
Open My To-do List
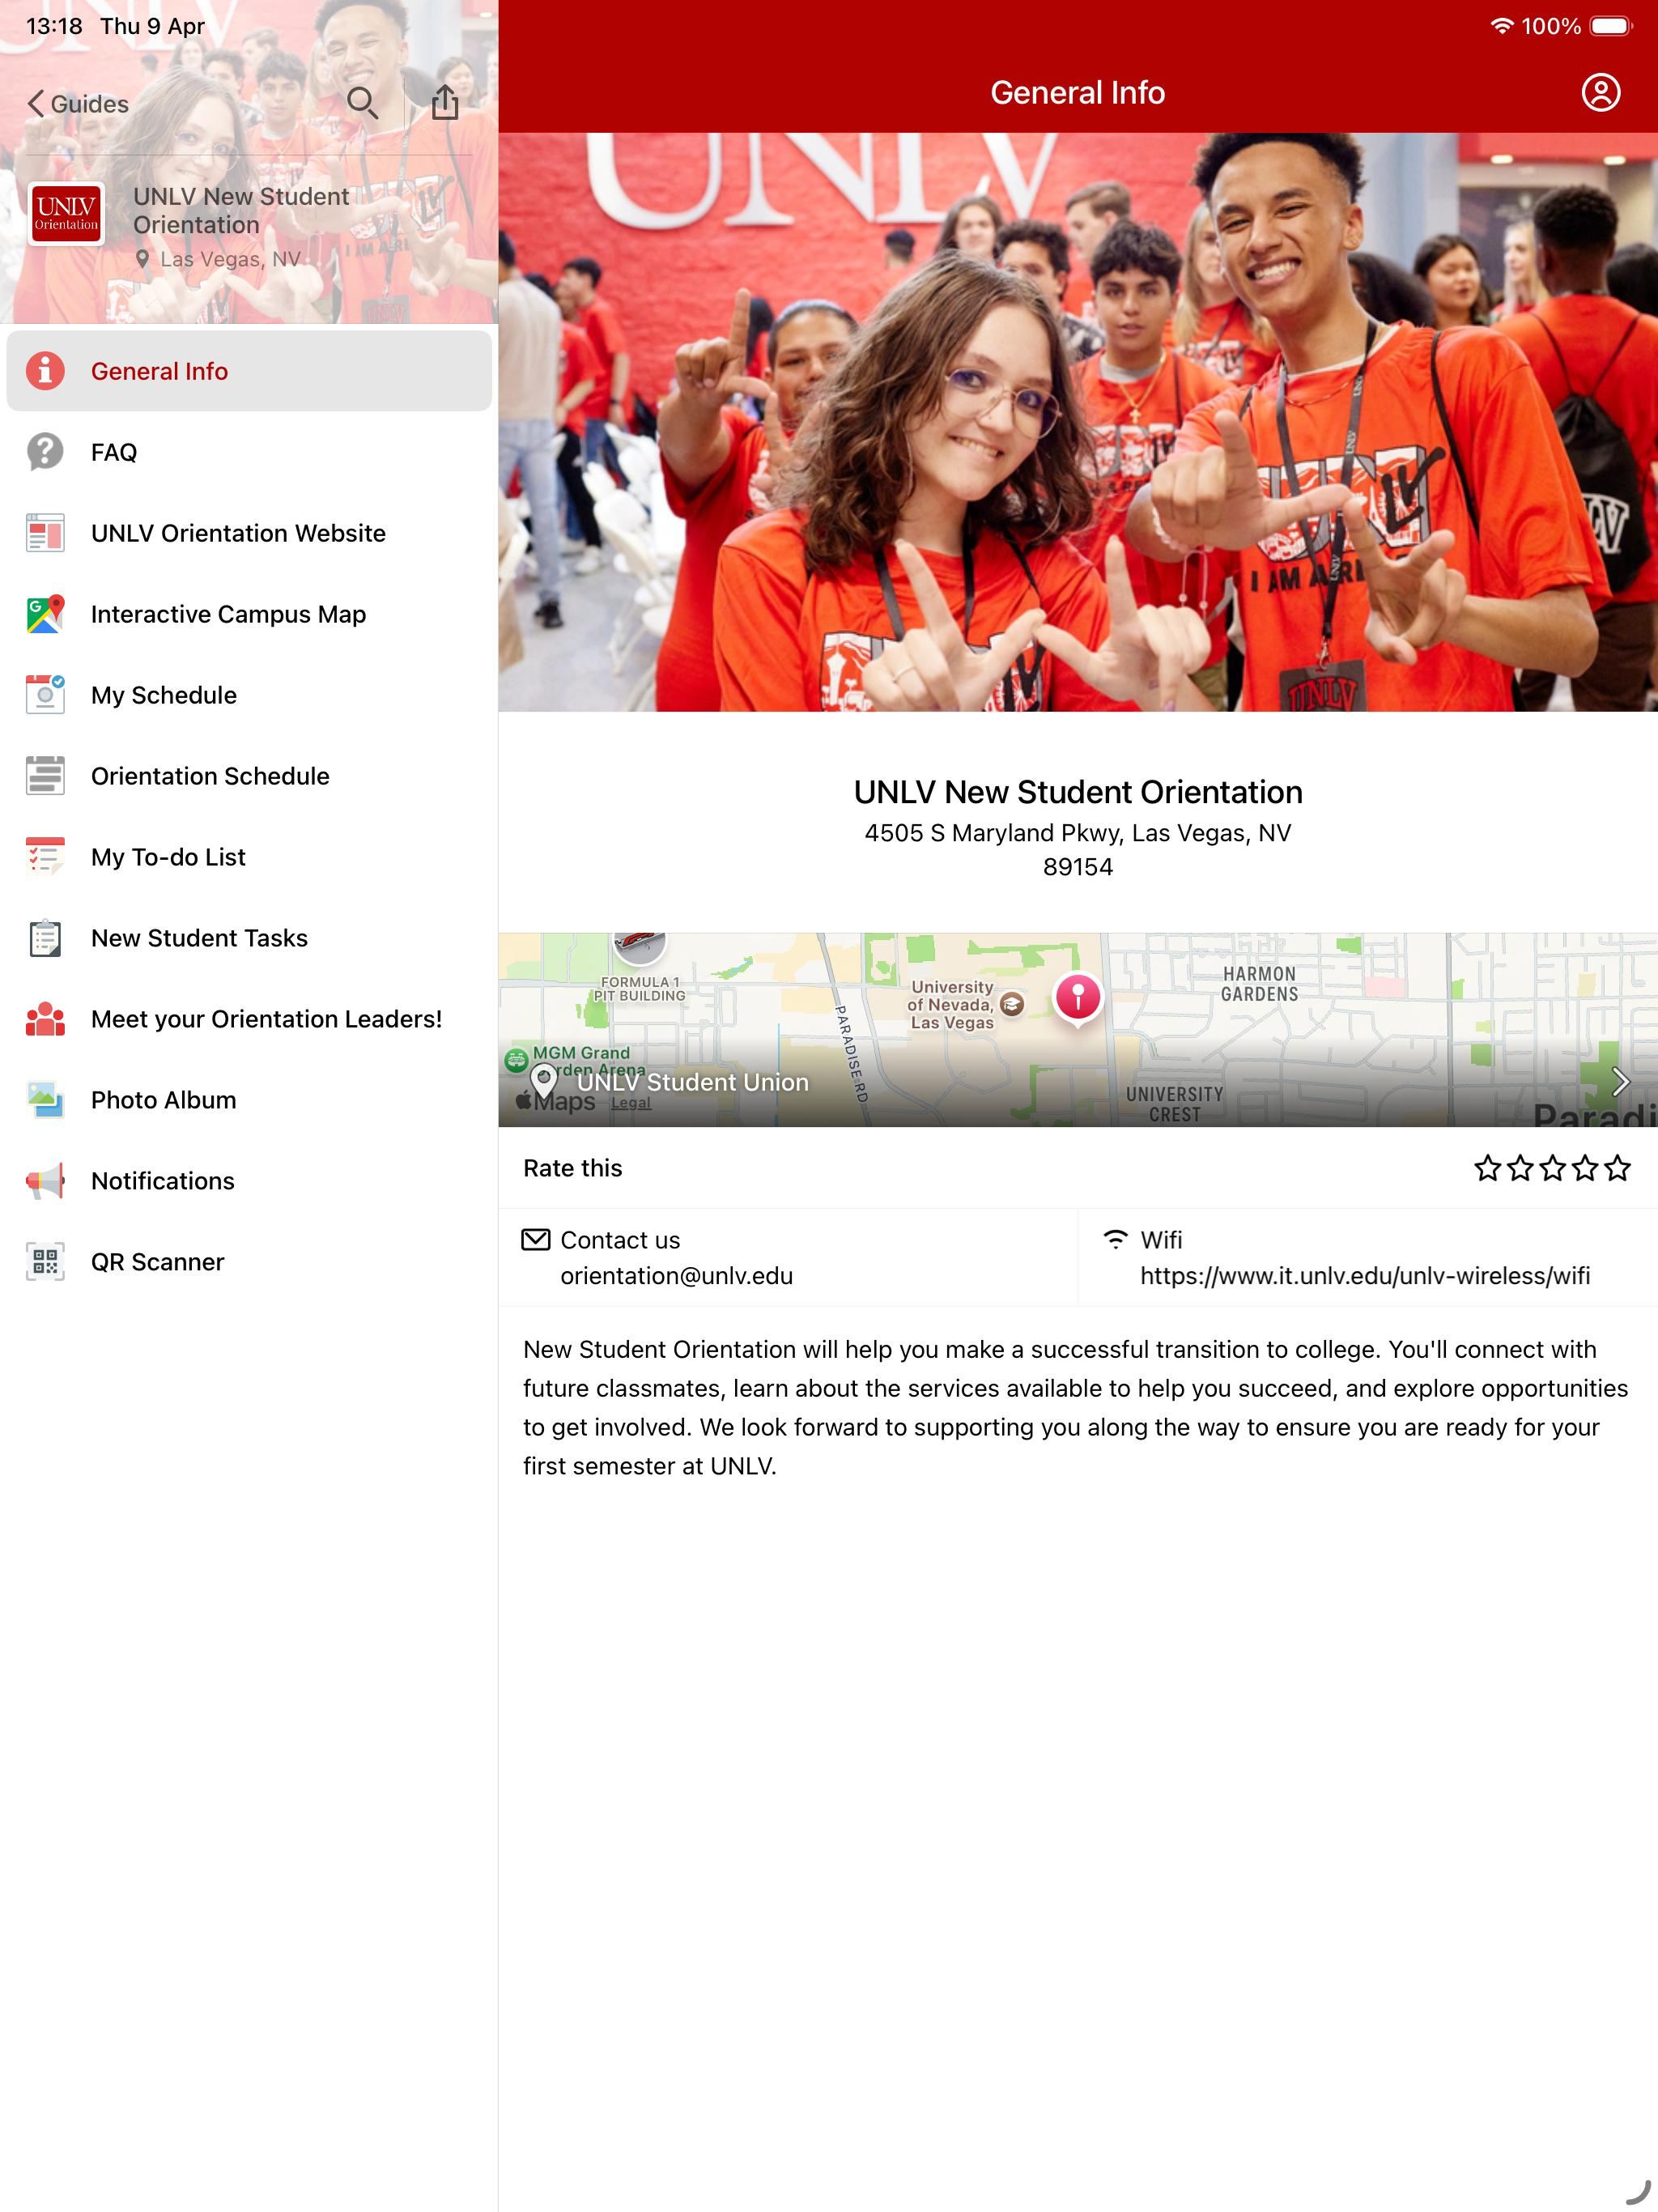click(249, 857)
